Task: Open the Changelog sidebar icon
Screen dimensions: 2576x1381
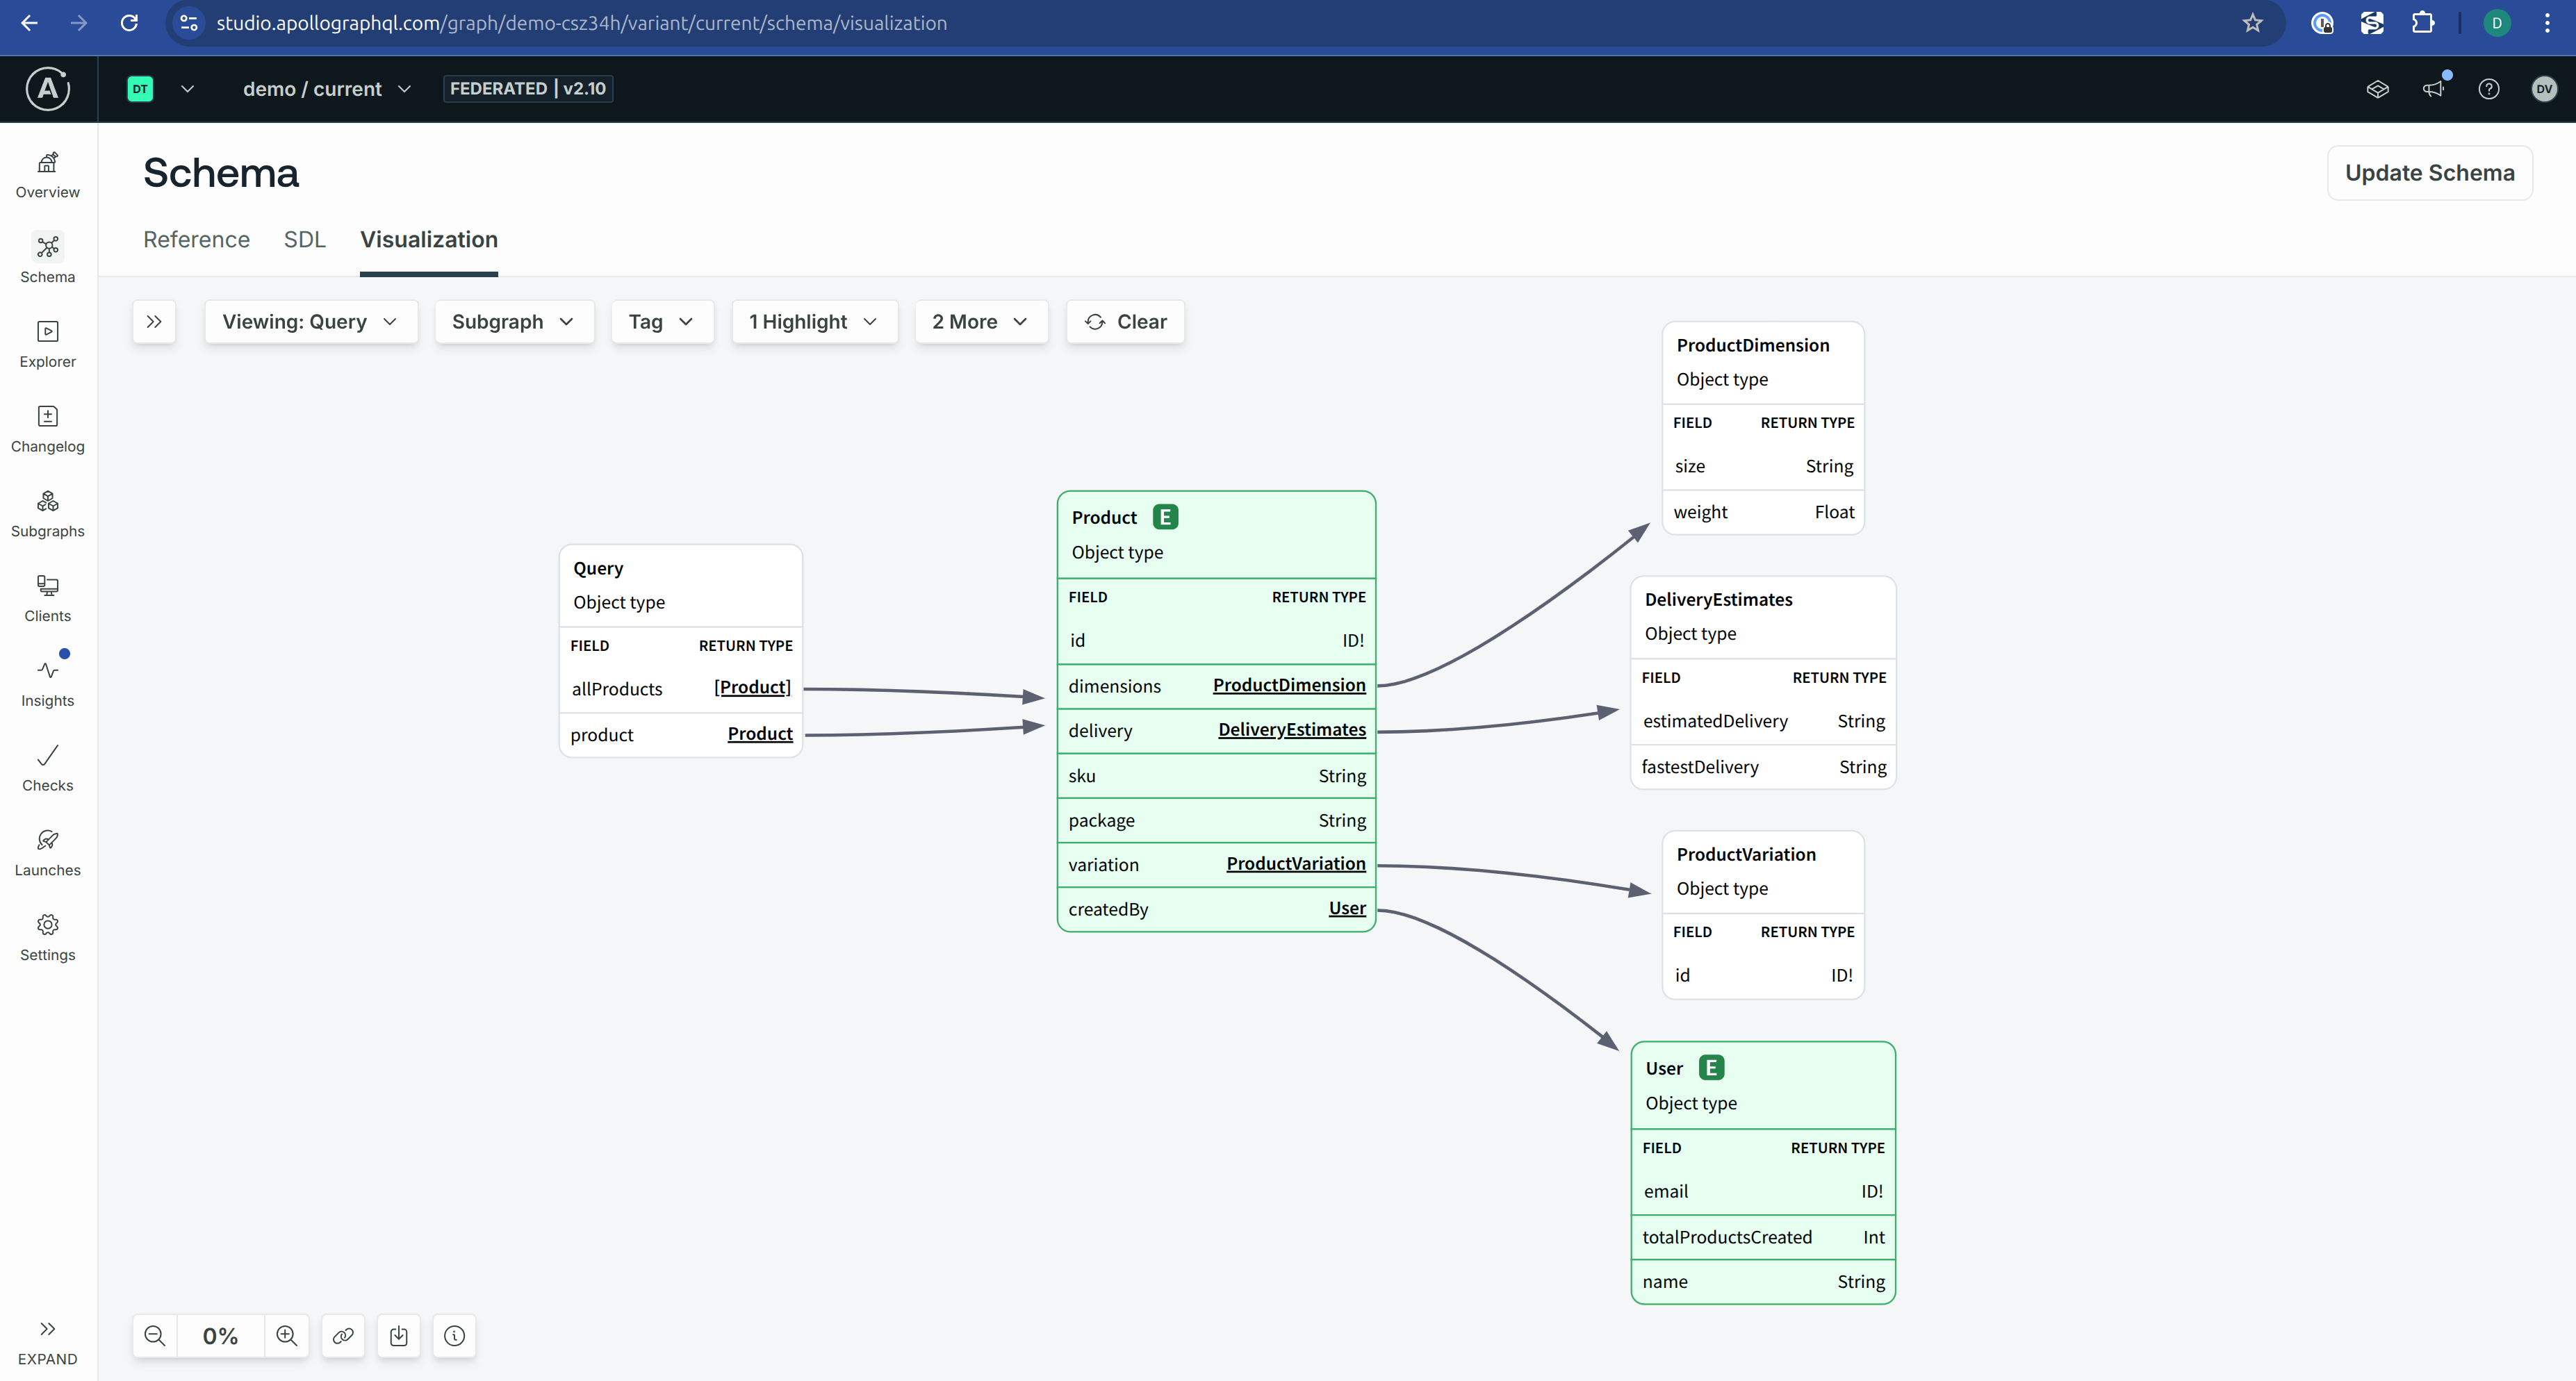Action: (x=47, y=428)
